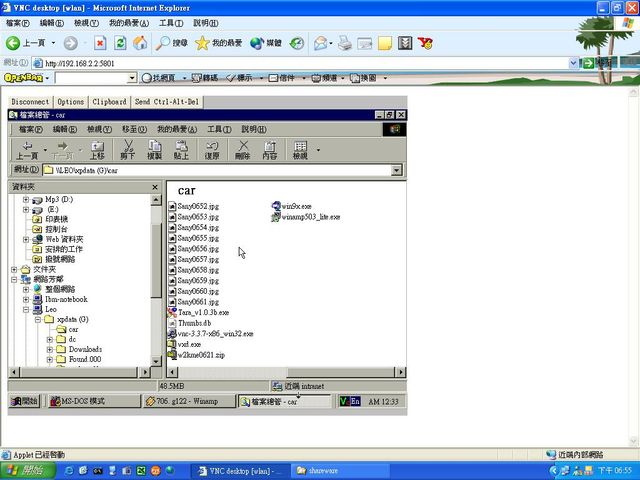
Task: Open the IE Search magnifier button
Action: pos(171,43)
